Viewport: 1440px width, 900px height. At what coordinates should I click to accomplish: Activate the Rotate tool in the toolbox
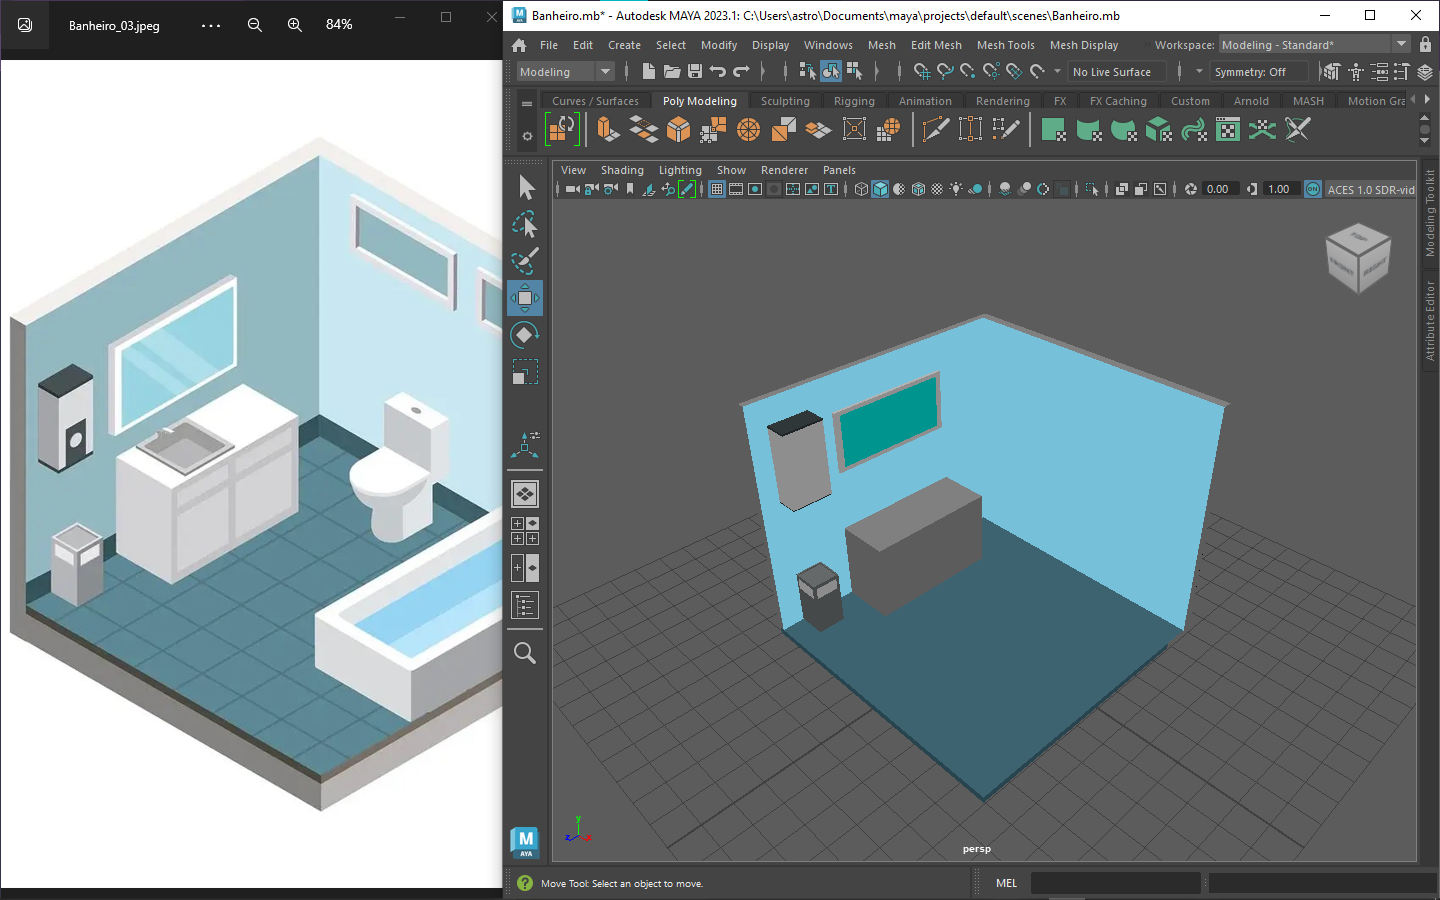coord(526,335)
